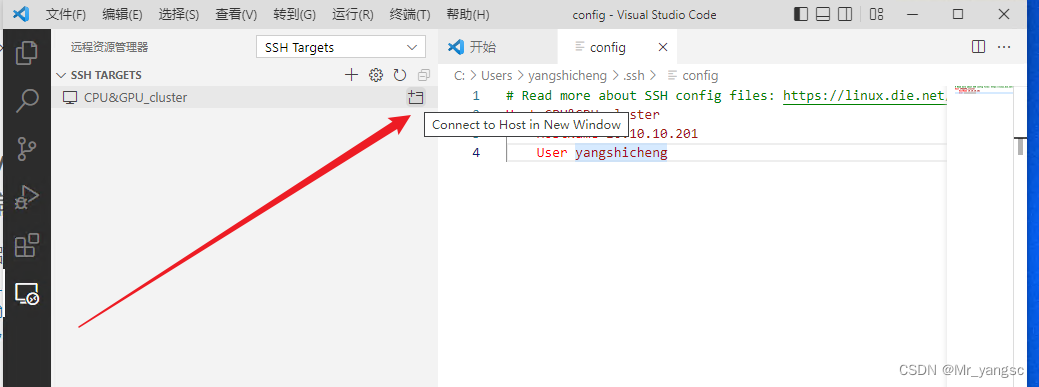Viewport: 1039px width, 387px height.
Task: Click line number 4 in gutter
Action: click(x=476, y=153)
